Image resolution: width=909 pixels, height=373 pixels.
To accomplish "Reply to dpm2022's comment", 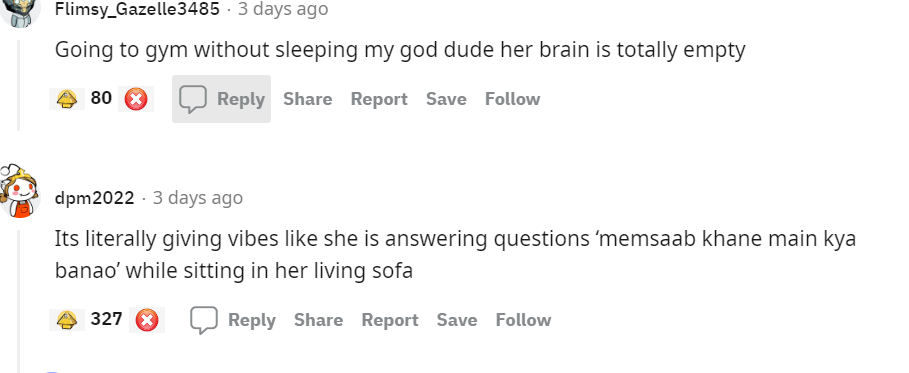I will point(233,320).
